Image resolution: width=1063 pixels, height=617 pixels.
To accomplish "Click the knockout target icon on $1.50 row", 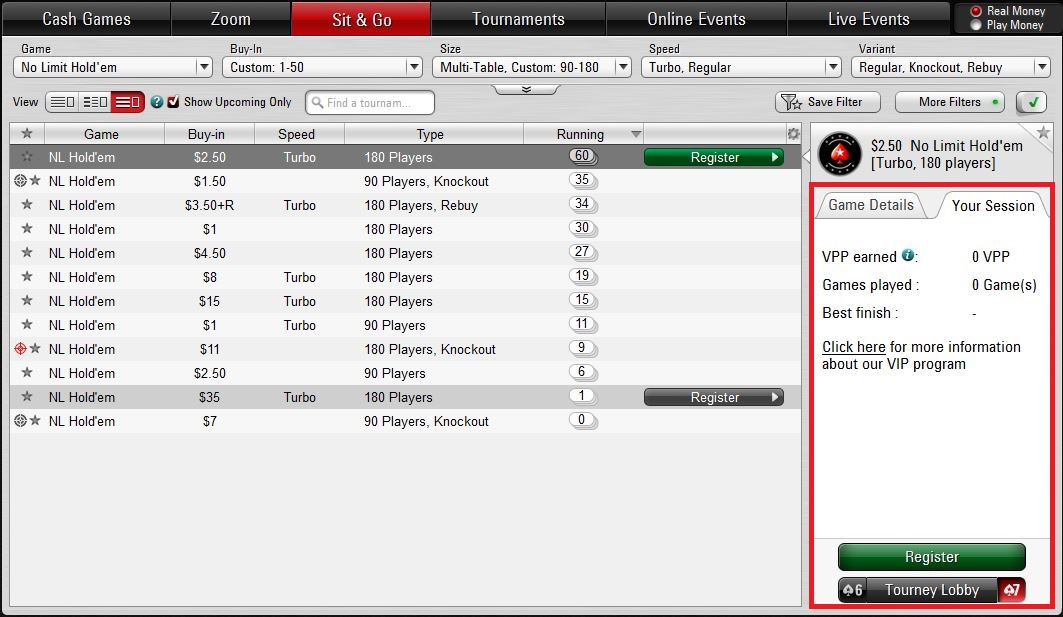I will (20, 180).
